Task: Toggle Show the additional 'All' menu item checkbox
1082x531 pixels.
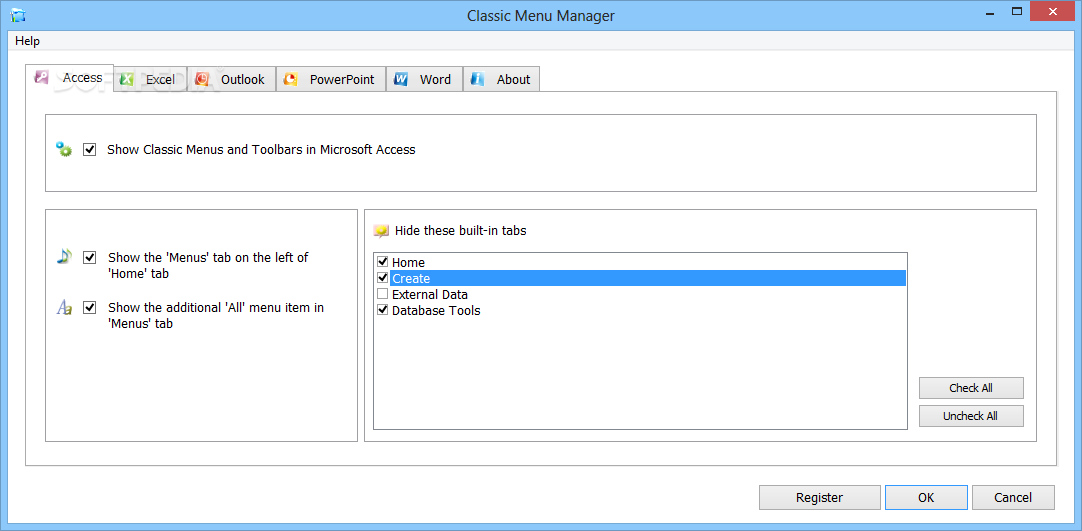Action: (89, 308)
